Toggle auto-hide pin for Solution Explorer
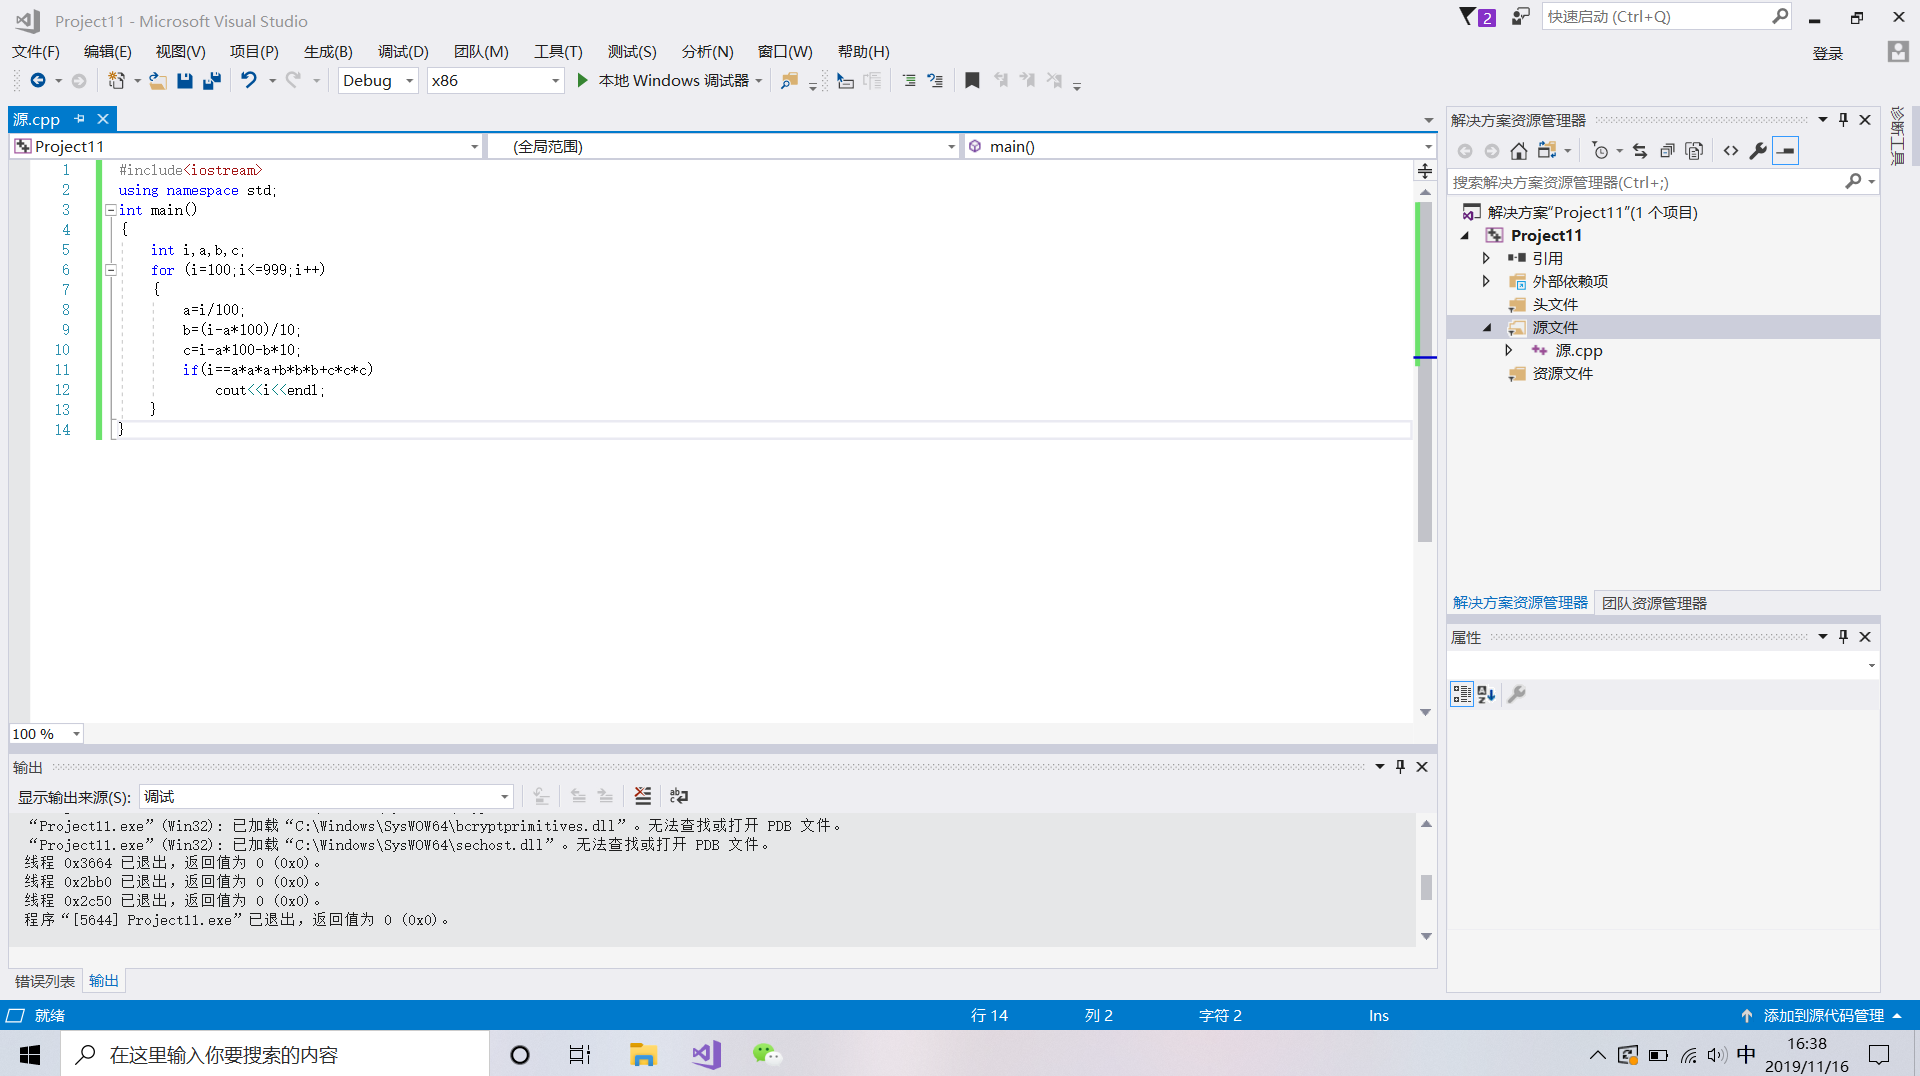Screen dimensions: 1920x1076 1843,120
